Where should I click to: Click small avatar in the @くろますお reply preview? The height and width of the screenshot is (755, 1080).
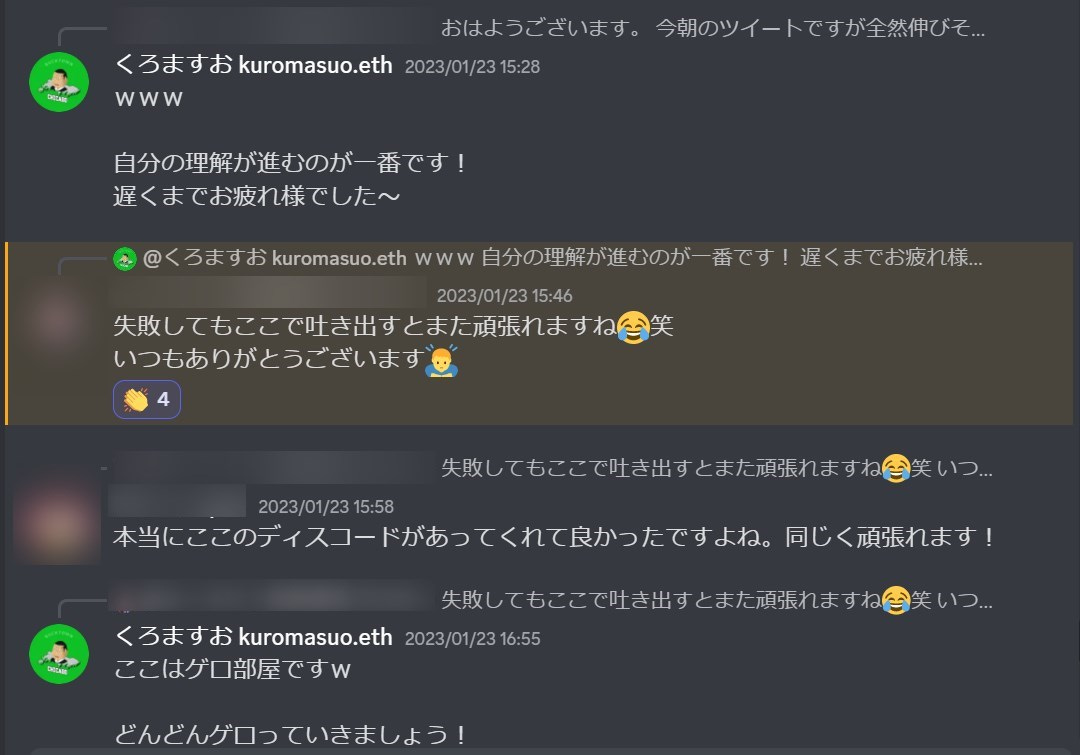[125, 259]
